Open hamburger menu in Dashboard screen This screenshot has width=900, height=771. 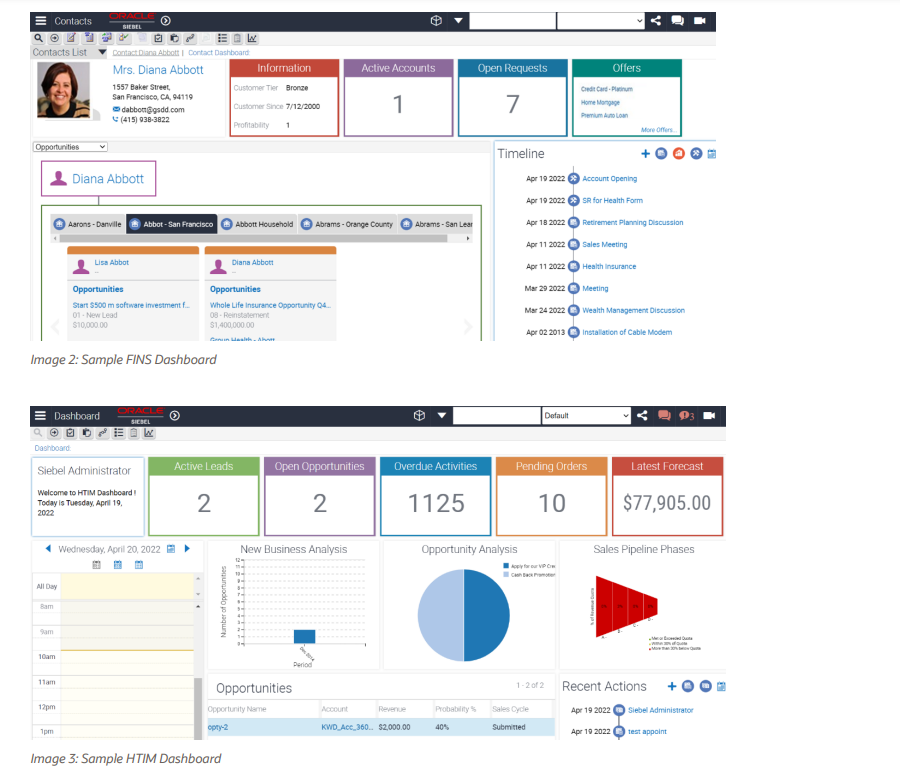tap(40, 415)
